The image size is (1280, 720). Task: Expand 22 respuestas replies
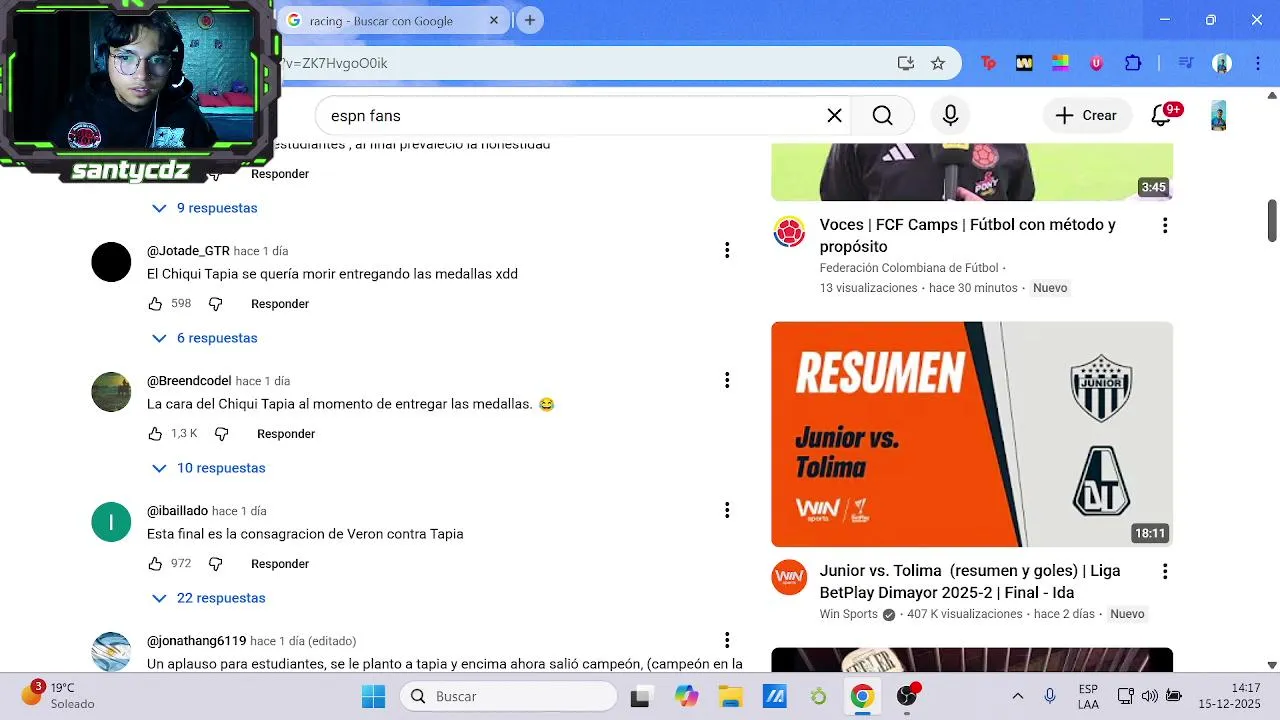[x=208, y=598]
